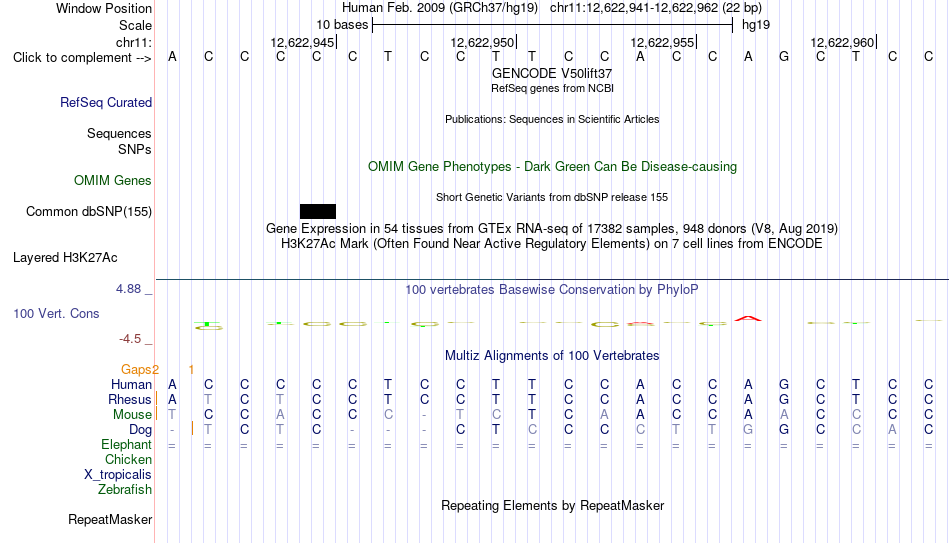Click 'Publications: Sequences in Scientific Articles' title

552,119
